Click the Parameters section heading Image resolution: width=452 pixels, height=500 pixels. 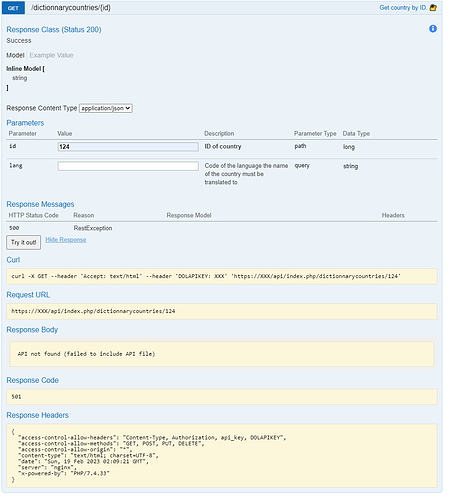click(x=25, y=123)
